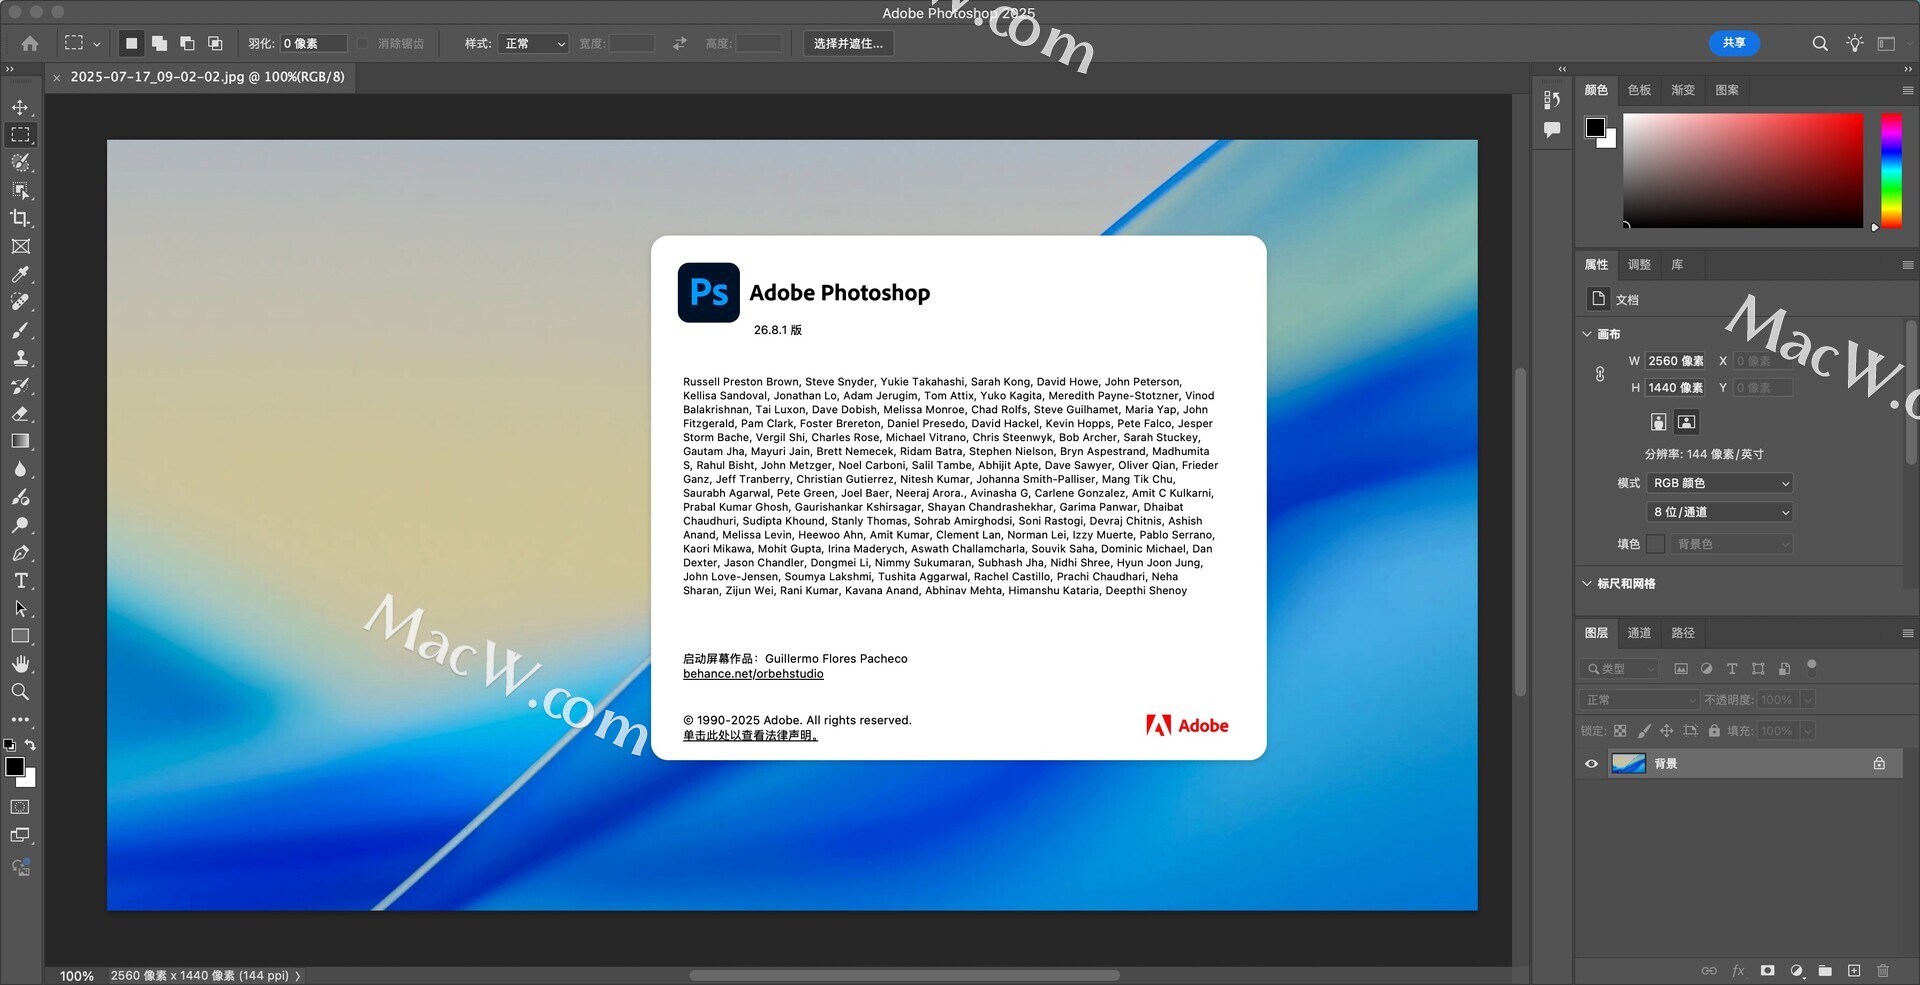The image size is (1920, 985).
Task: Expand the 标尺和网格 section
Action: [x=1587, y=583]
